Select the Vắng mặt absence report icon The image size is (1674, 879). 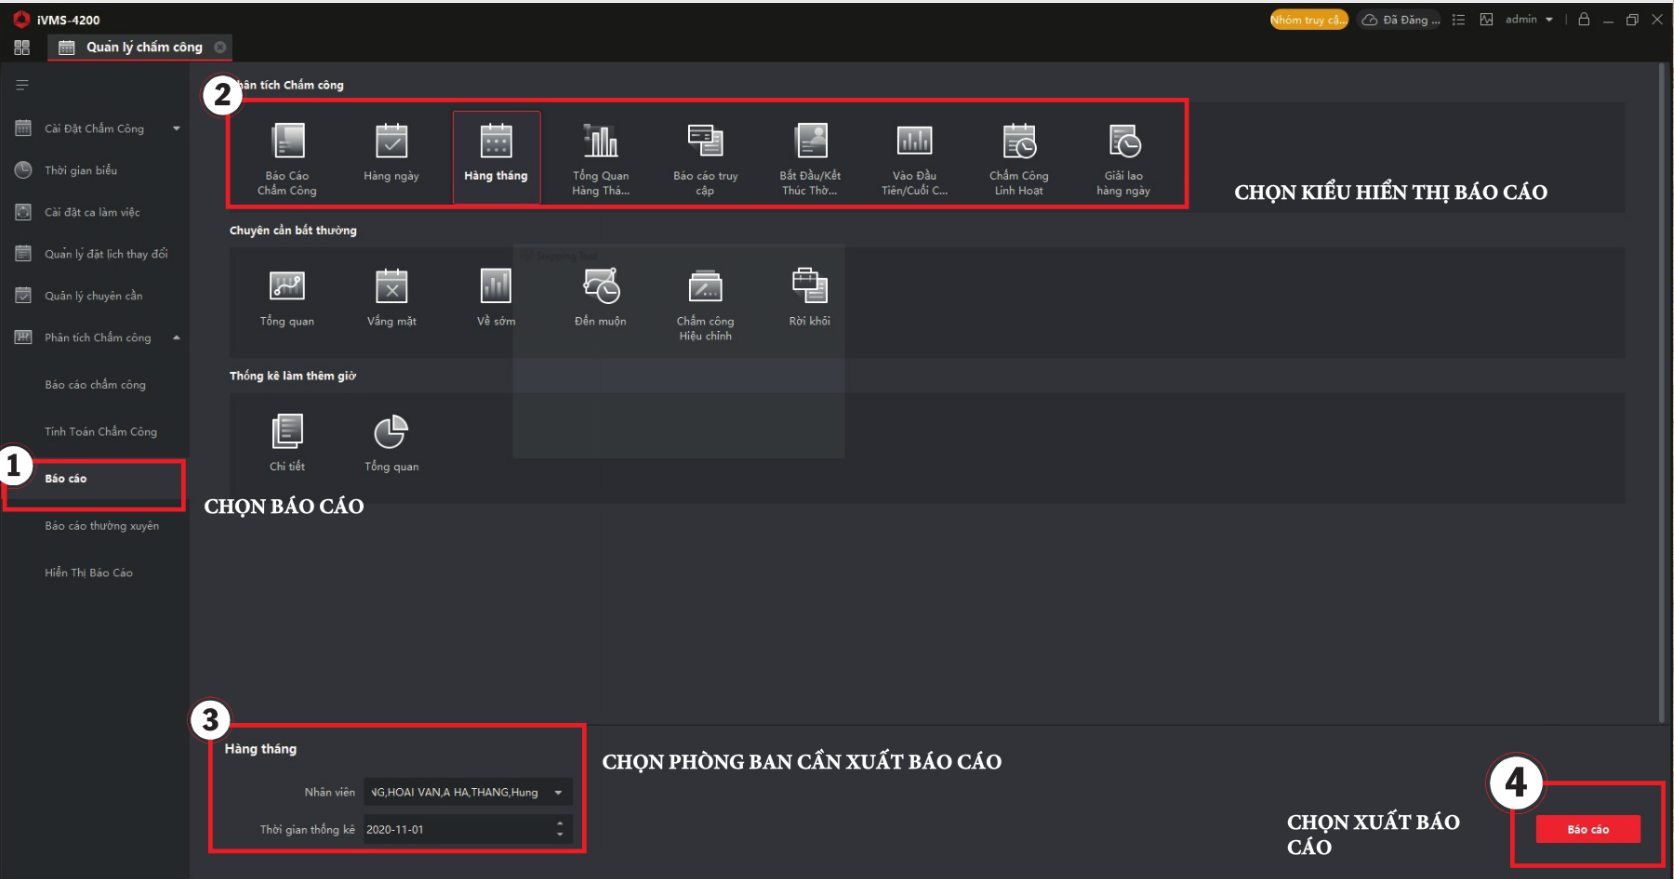(391, 287)
